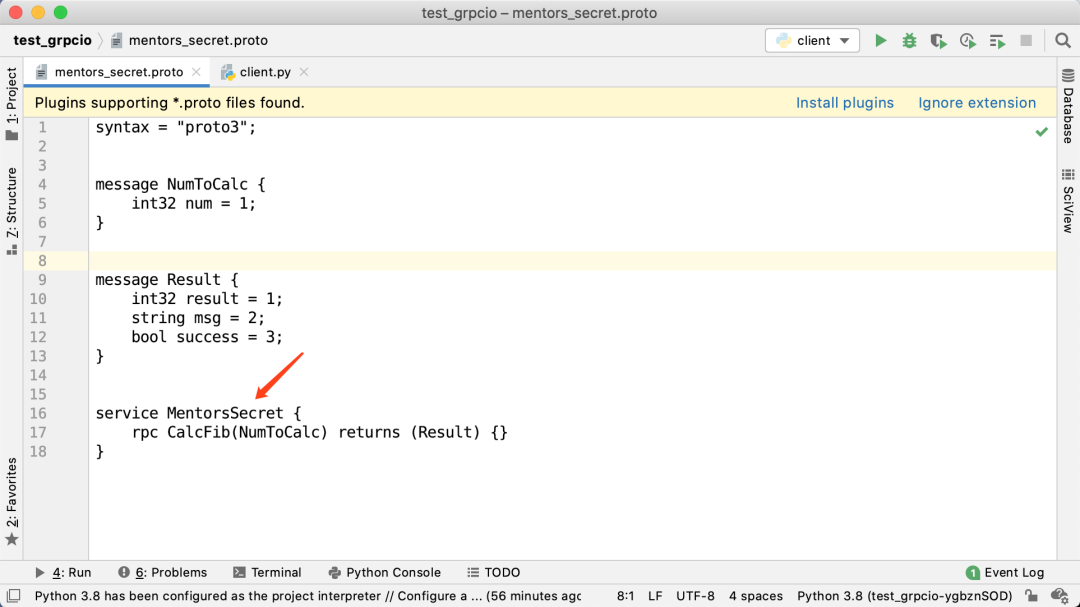Click test_grpcio breadcrumb
Screen dimensions: 1080x607
[x=52, y=41]
